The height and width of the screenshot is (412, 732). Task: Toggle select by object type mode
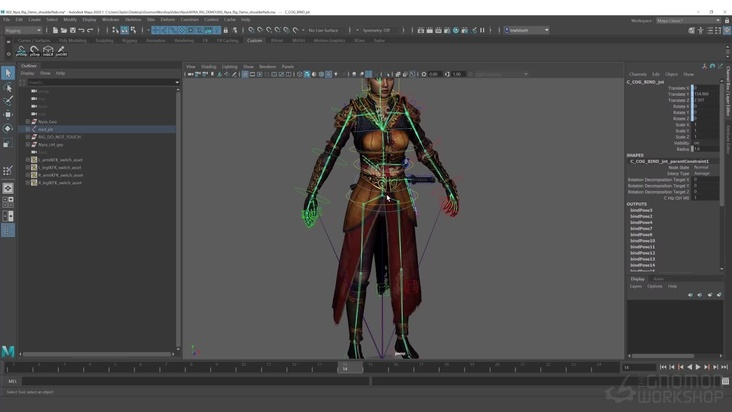(125, 30)
